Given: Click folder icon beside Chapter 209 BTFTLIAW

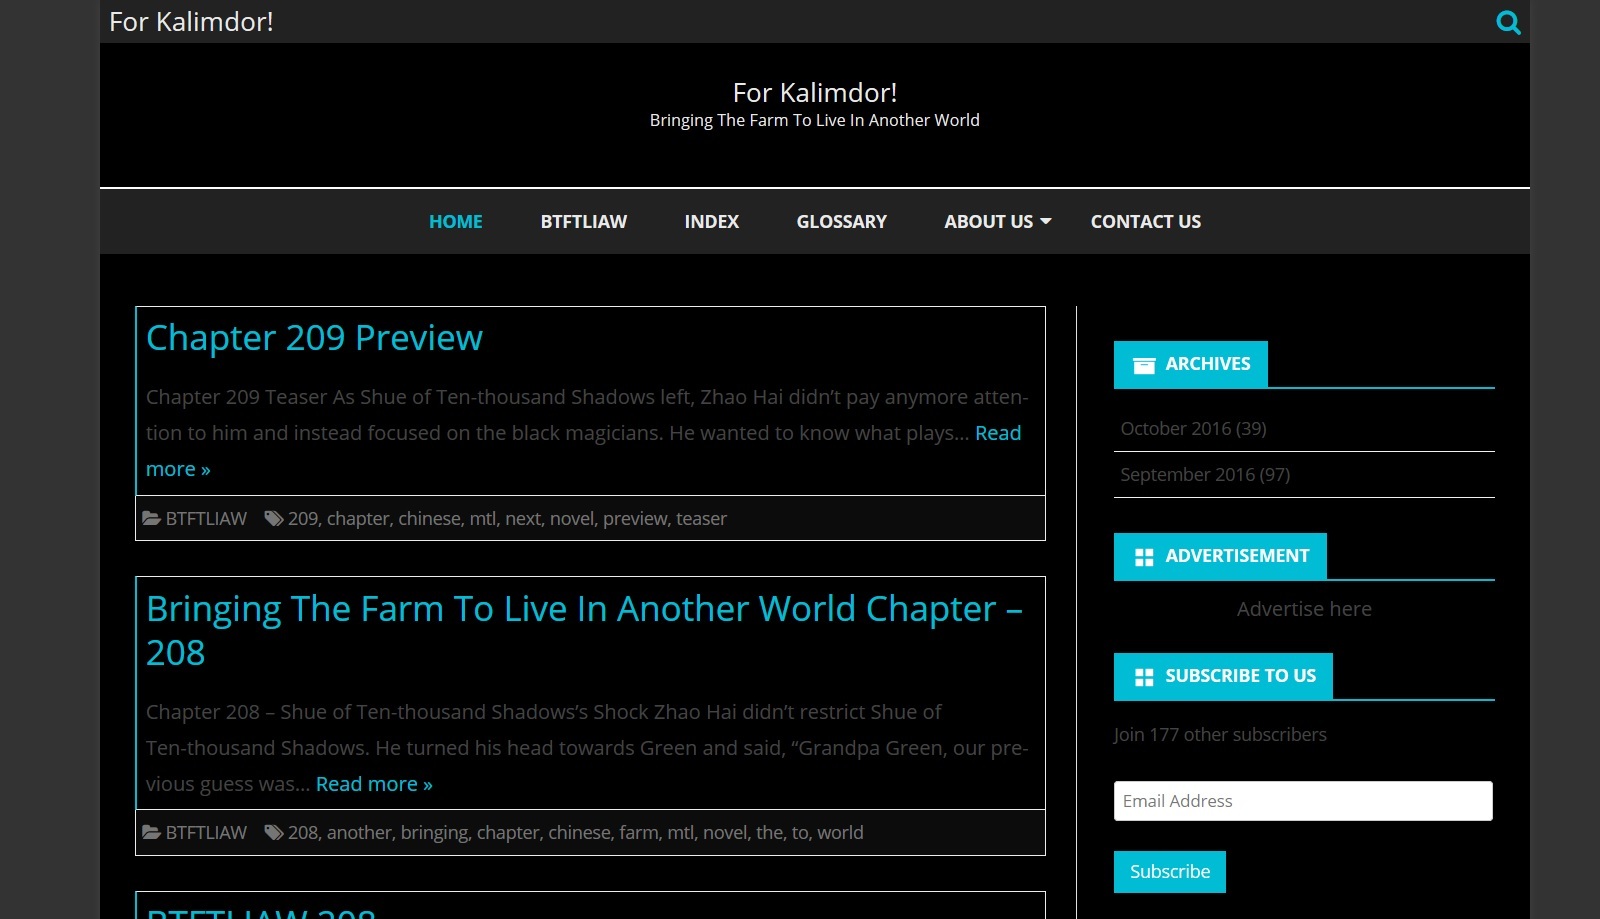Looking at the screenshot, I should point(151,518).
